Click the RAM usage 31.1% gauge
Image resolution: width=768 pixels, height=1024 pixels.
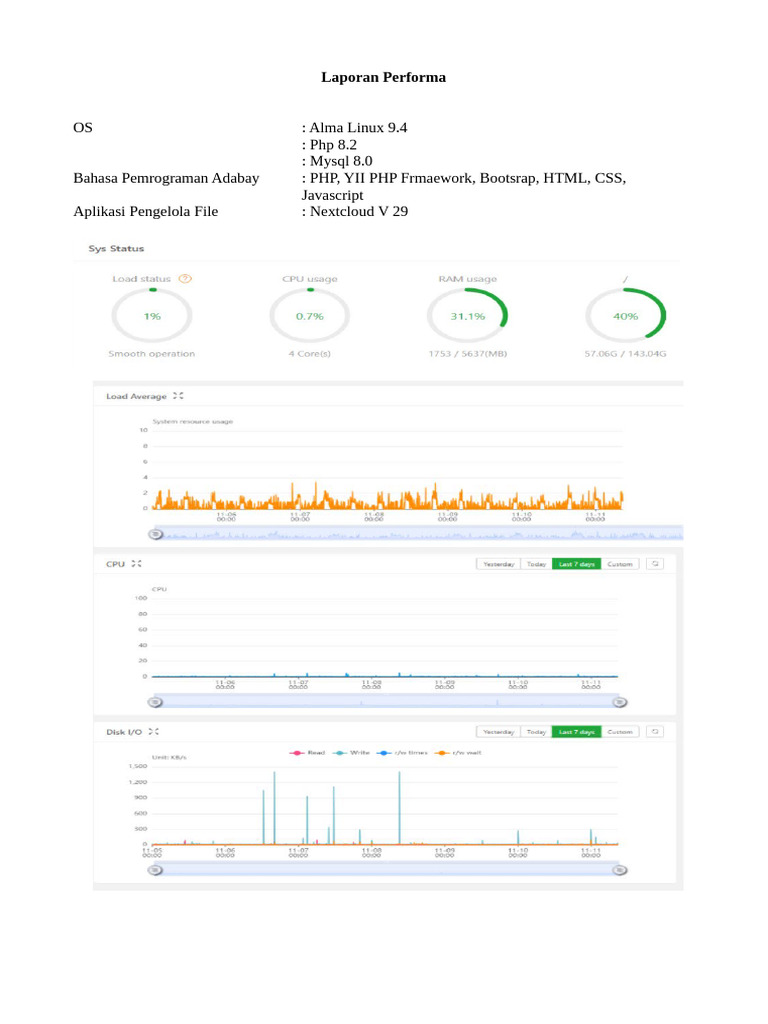coord(467,316)
